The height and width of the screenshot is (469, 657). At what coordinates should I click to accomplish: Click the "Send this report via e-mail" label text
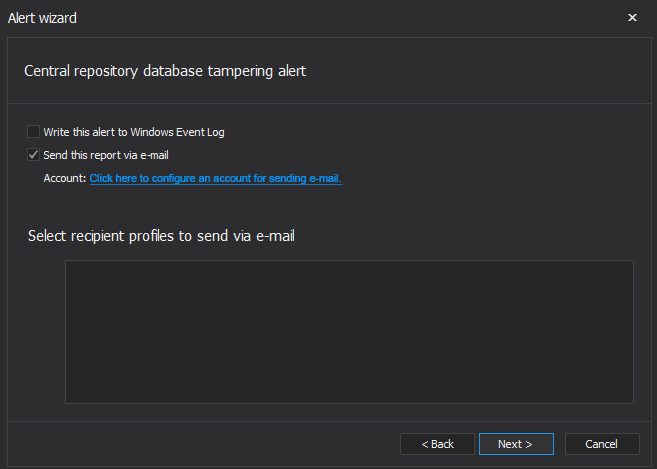coord(106,155)
